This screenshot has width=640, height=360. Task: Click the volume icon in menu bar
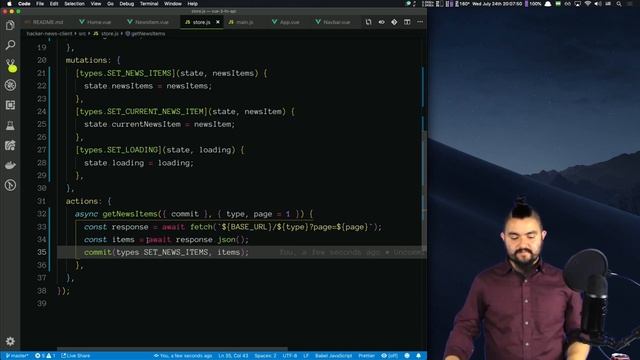pyautogui.click(x=598, y=4)
